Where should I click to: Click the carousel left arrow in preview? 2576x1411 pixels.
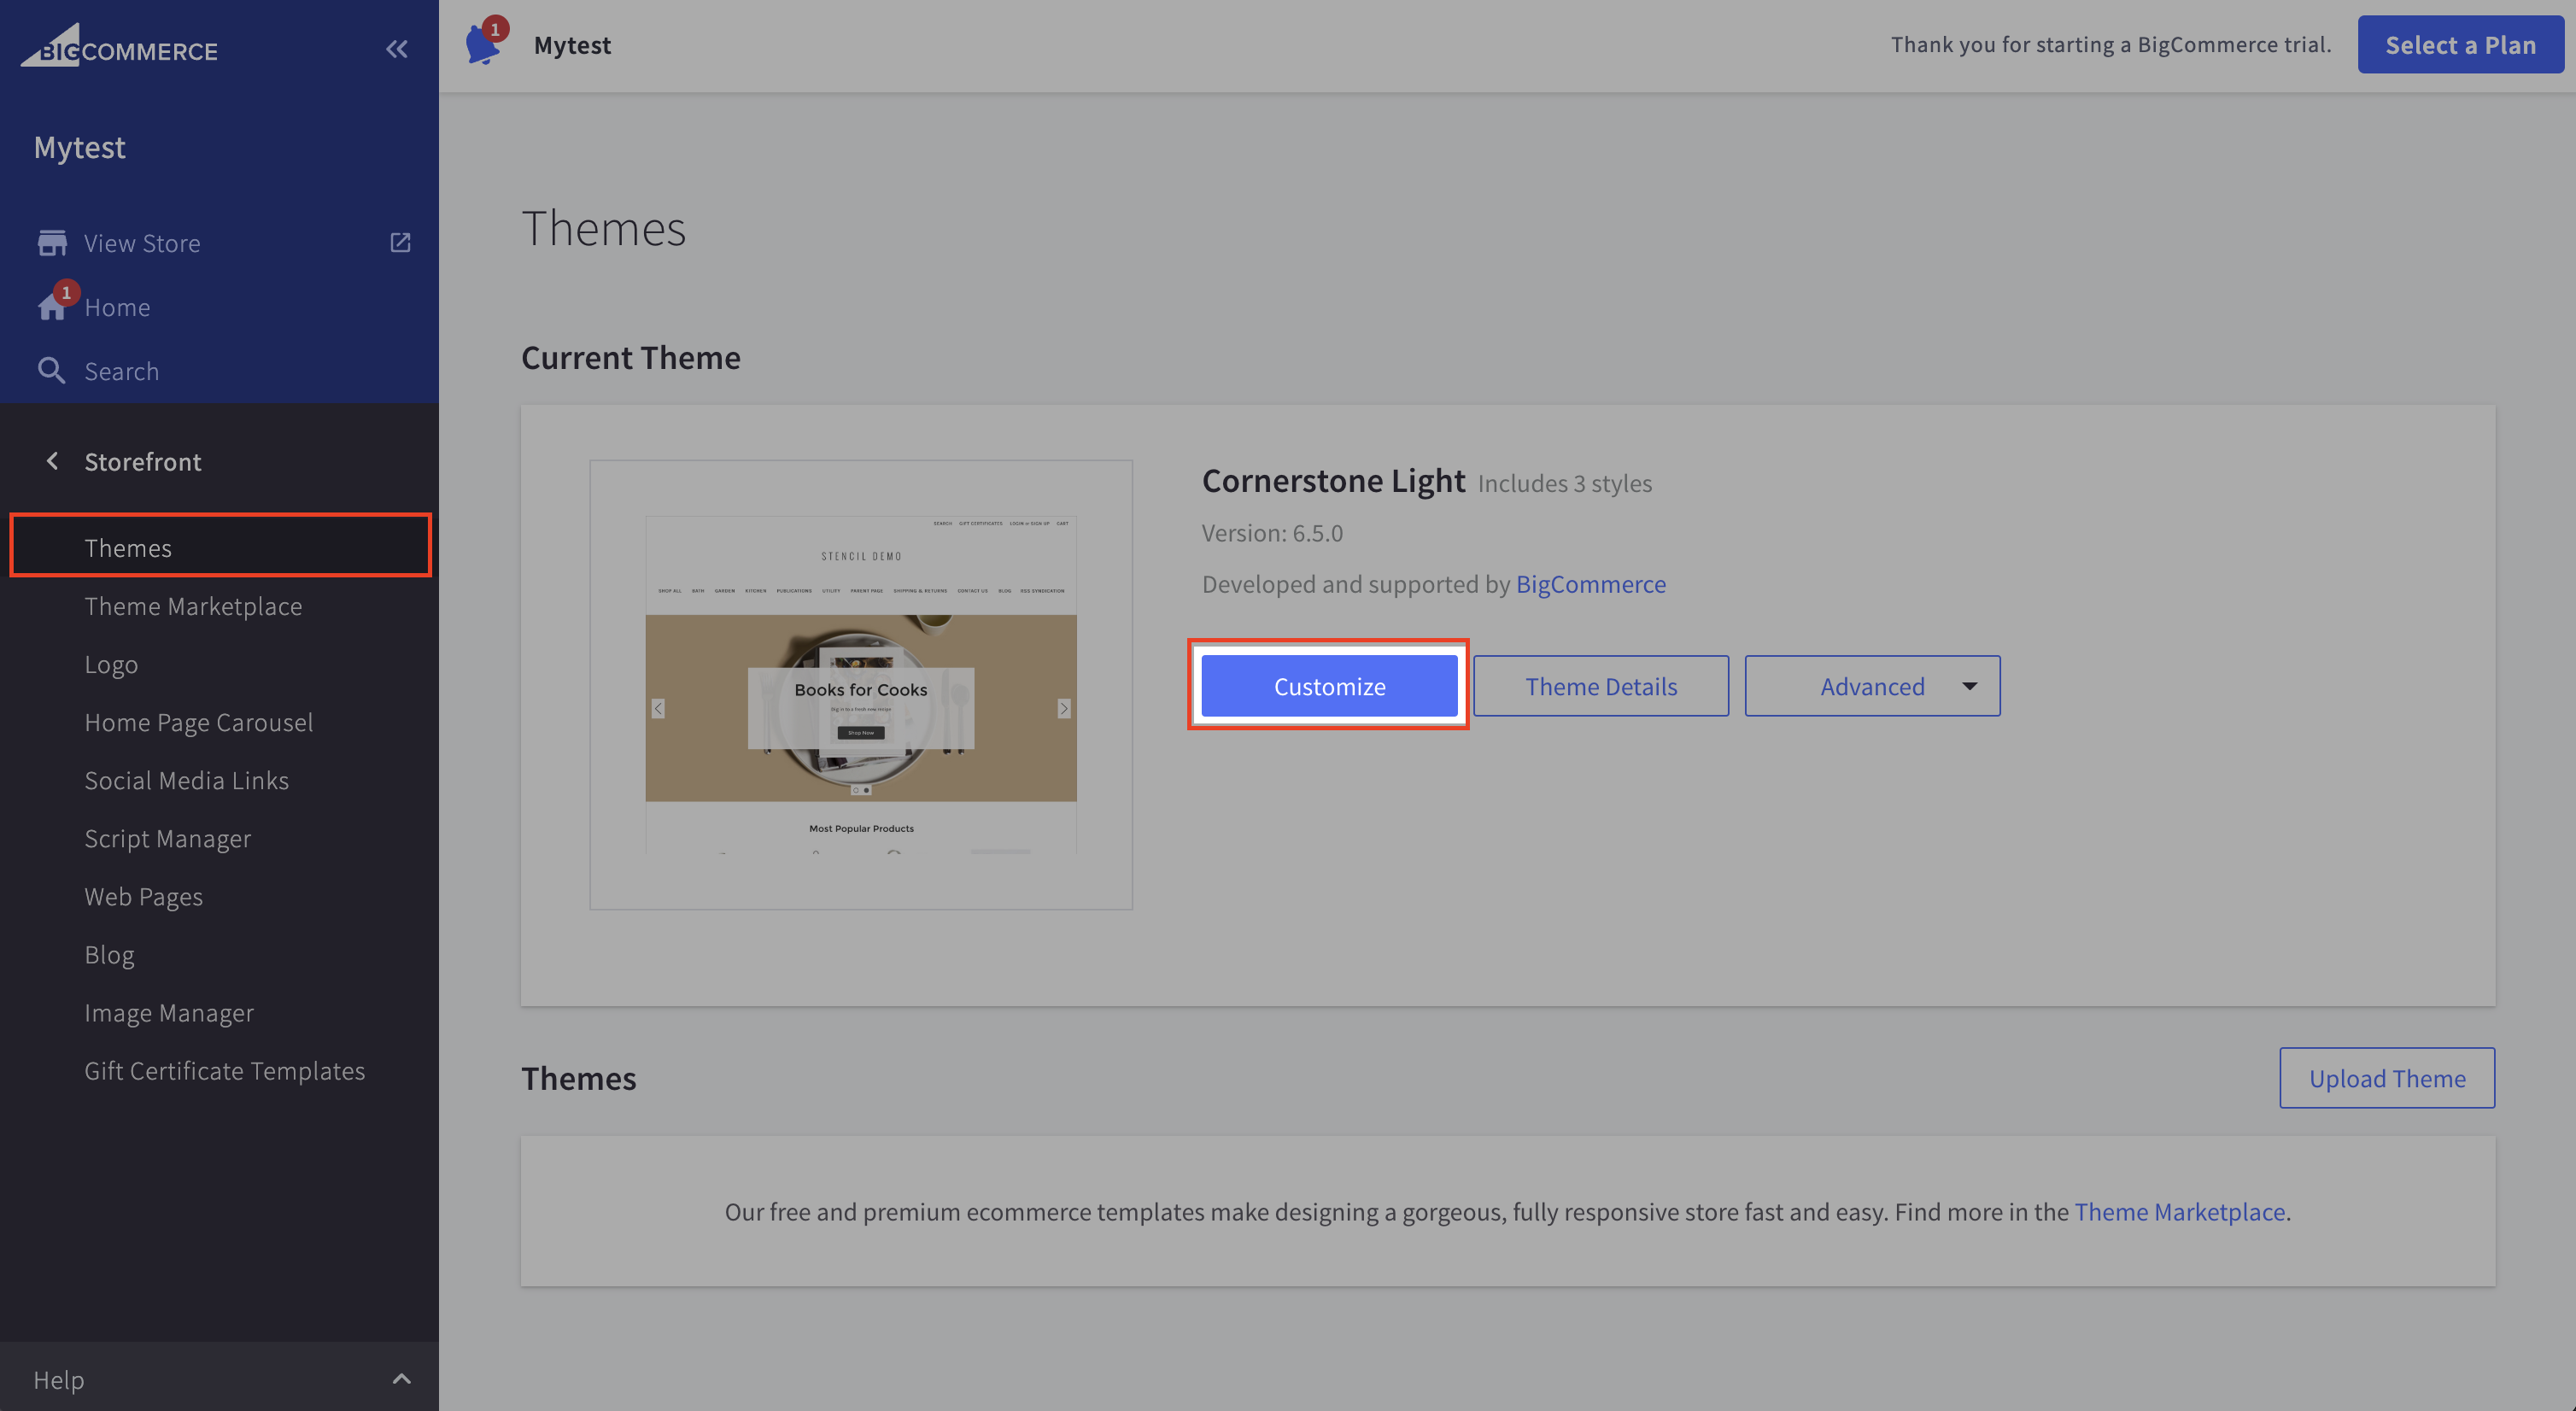coord(658,708)
